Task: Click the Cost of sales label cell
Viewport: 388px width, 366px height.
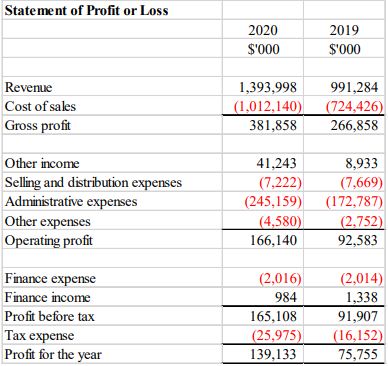Action: pyautogui.click(x=112, y=106)
